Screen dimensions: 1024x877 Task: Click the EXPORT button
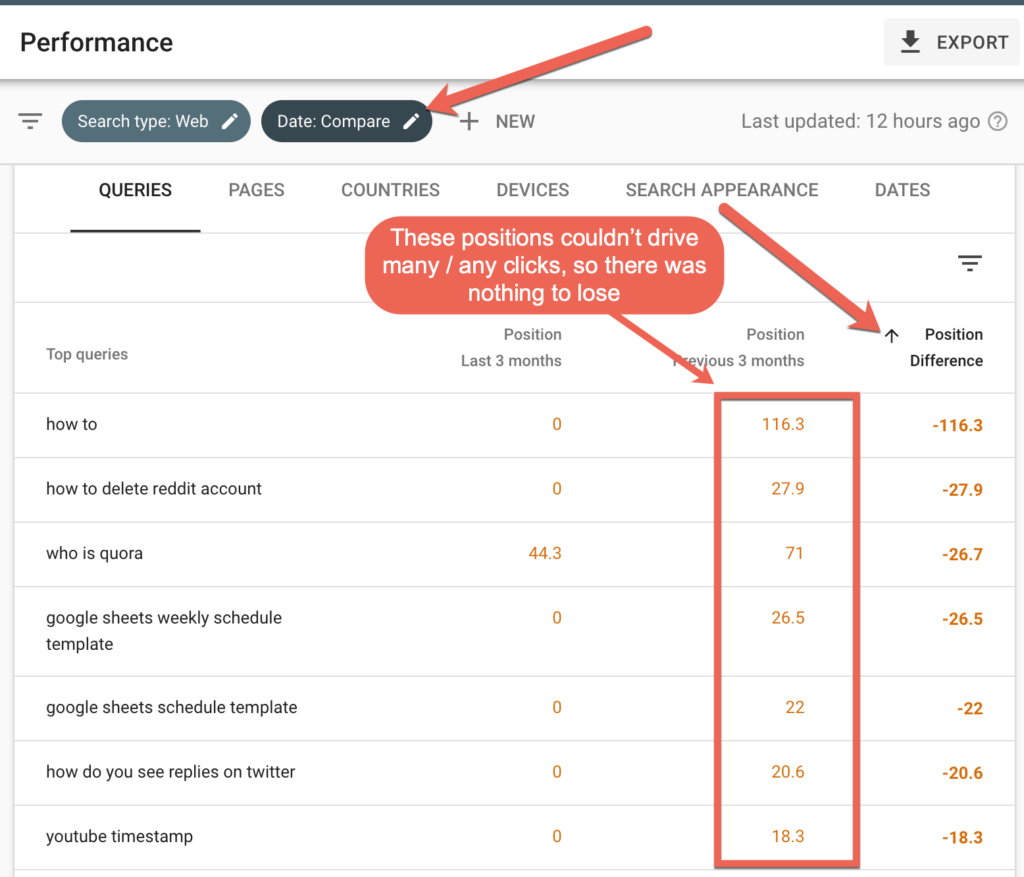tap(952, 42)
